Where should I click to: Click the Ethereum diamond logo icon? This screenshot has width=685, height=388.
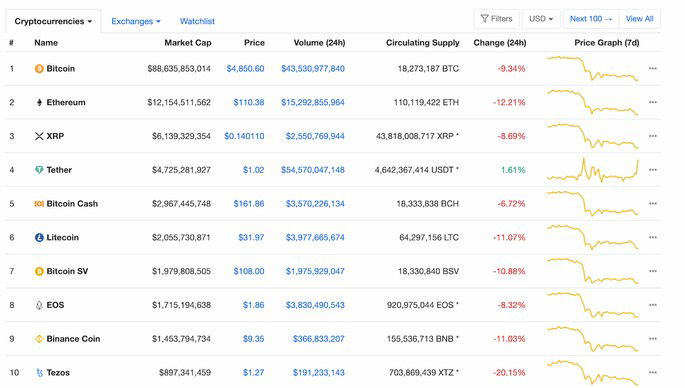coord(39,102)
